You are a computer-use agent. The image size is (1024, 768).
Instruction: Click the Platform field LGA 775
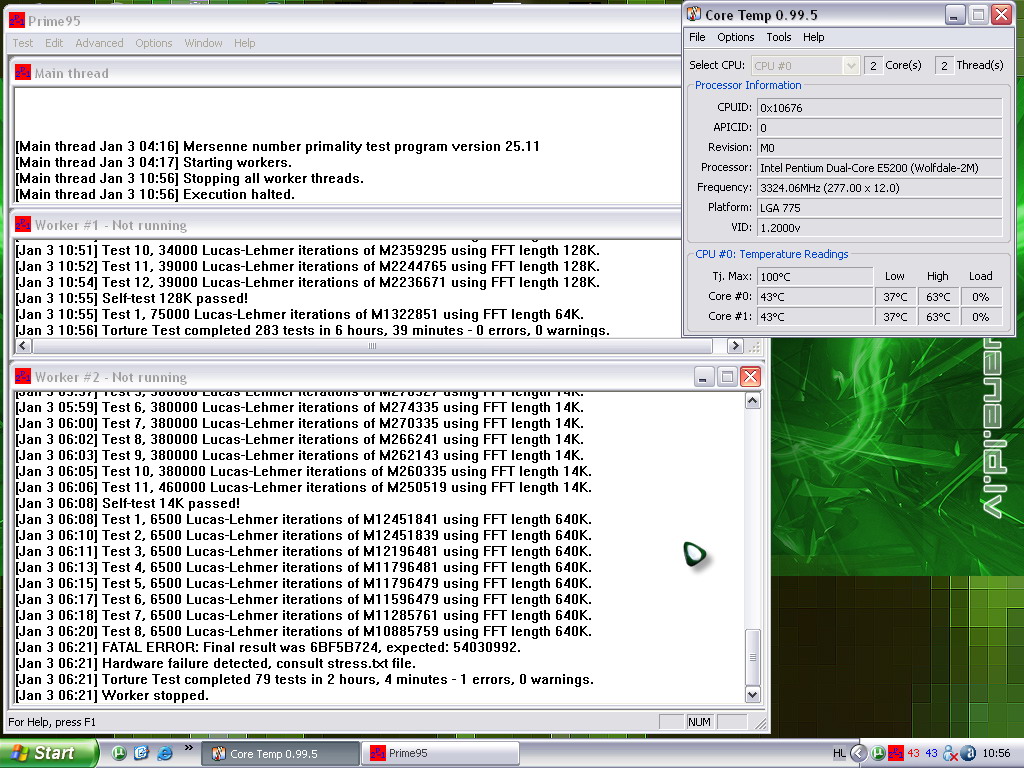point(879,208)
